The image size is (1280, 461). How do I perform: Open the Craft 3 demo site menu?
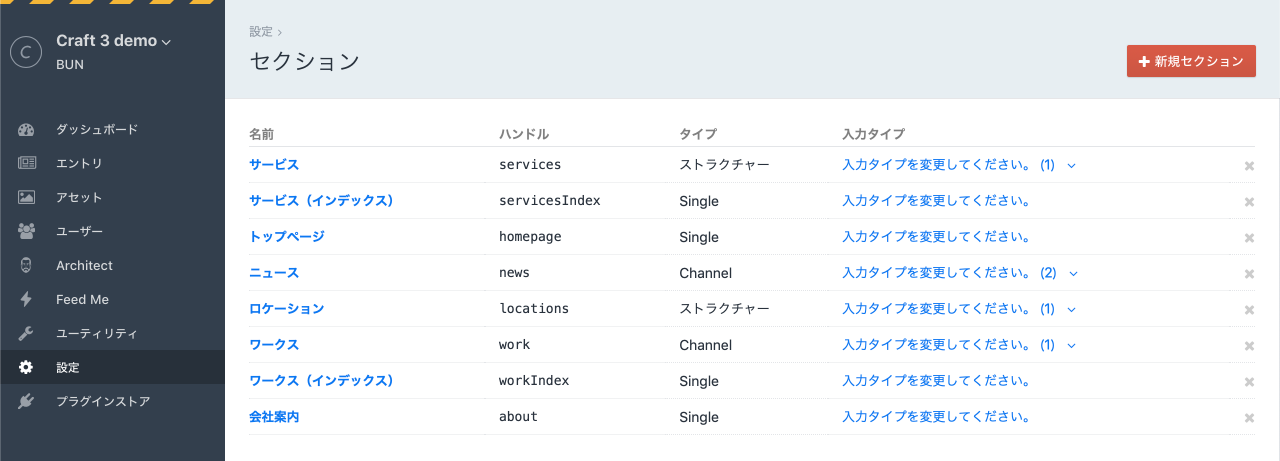click(113, 41)
